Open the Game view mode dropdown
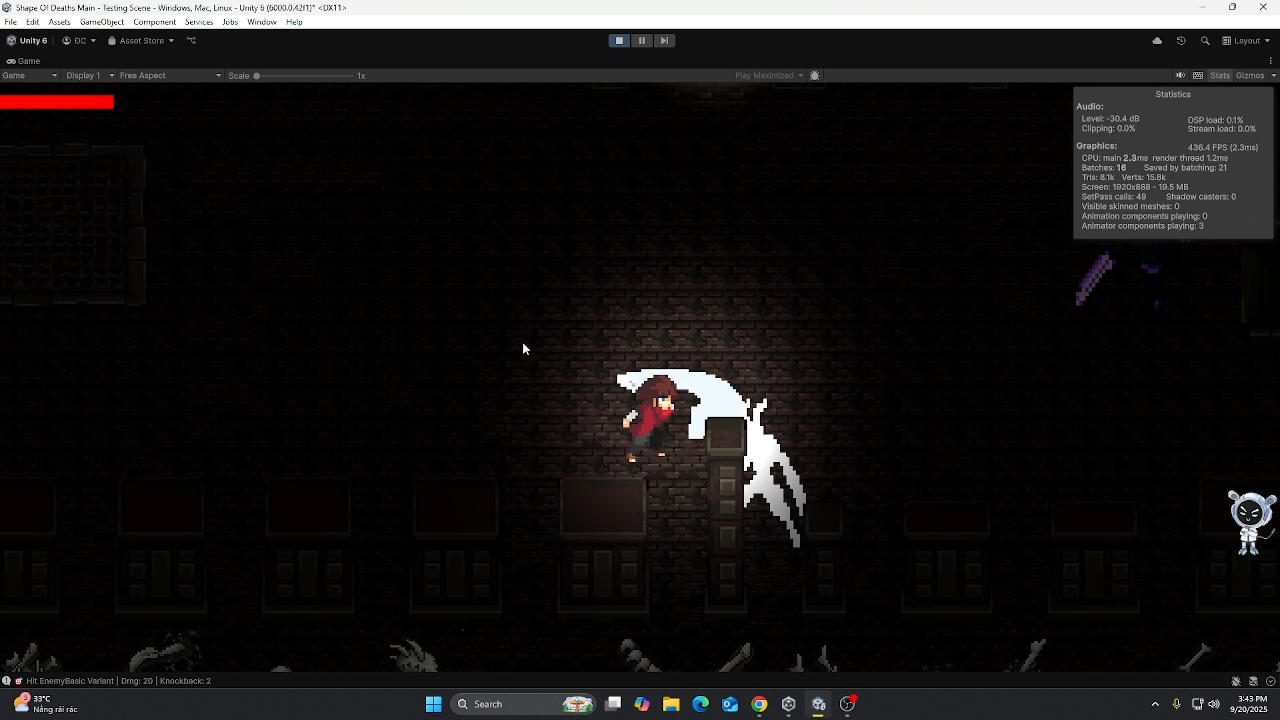1280x720 pixels. point(30,76)
